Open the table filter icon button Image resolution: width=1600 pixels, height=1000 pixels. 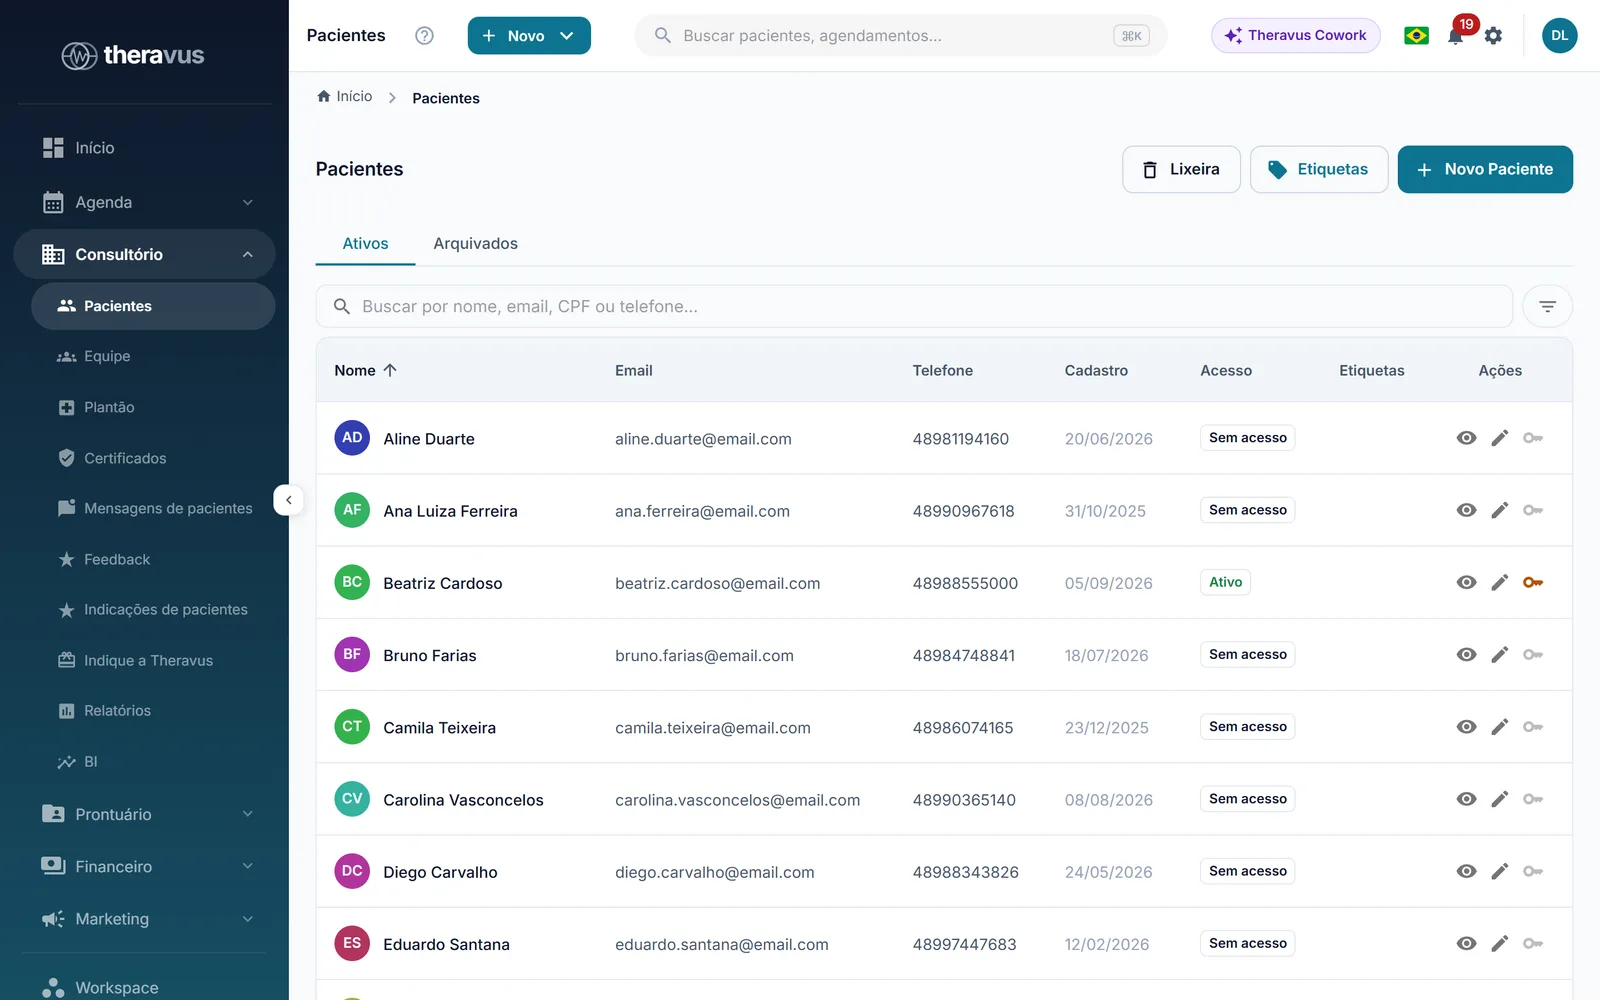[1547, 306]
